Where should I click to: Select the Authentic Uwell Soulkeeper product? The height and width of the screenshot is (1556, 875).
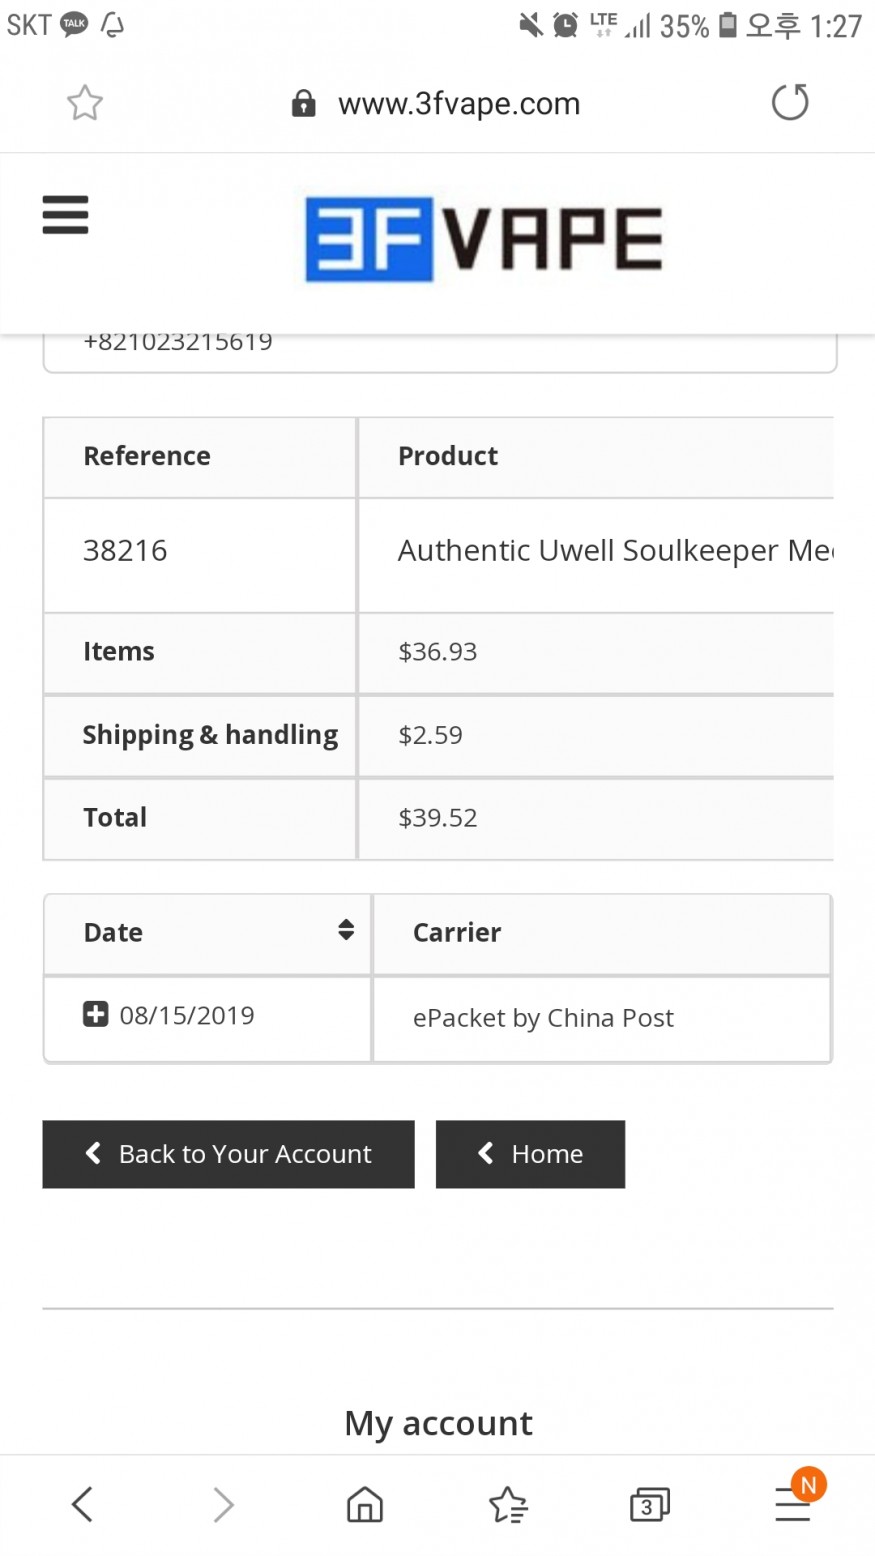point(614,551)
